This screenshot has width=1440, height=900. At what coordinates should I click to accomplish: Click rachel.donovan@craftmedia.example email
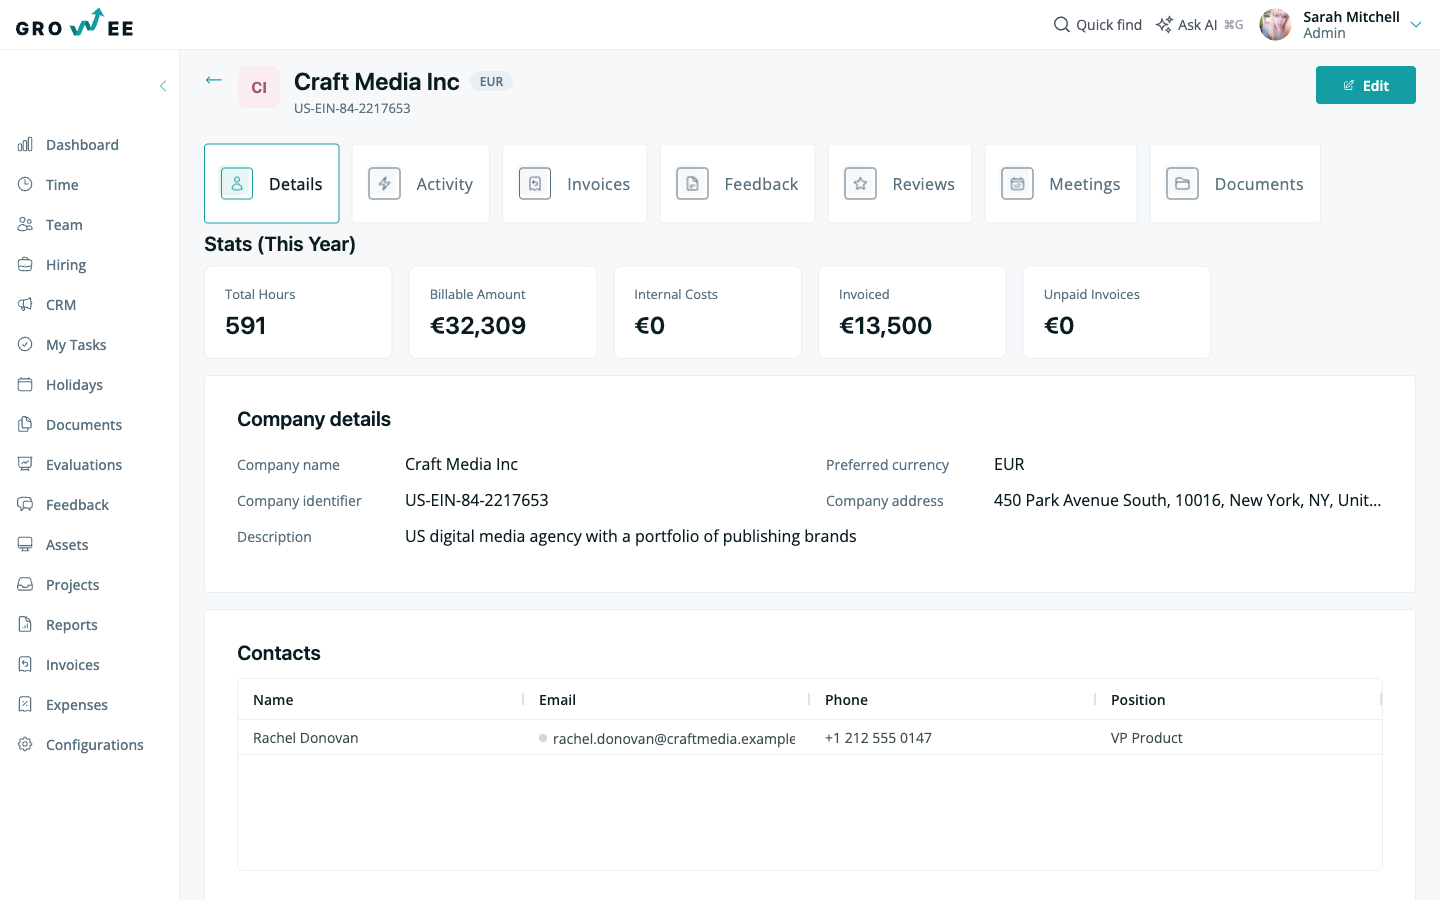tap(674, 738)
